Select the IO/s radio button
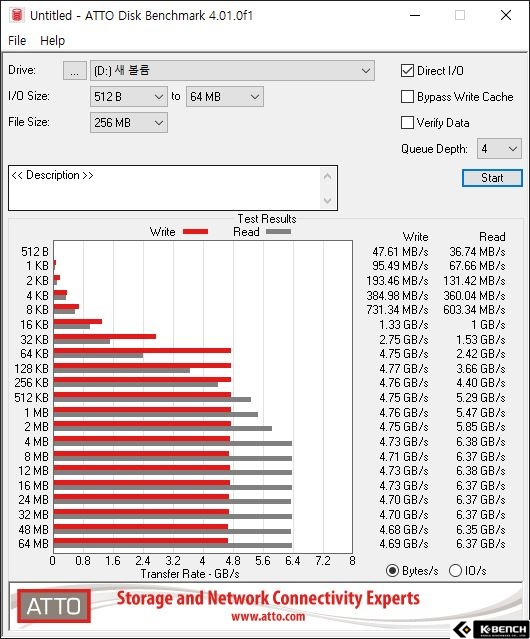 (455, 571)
